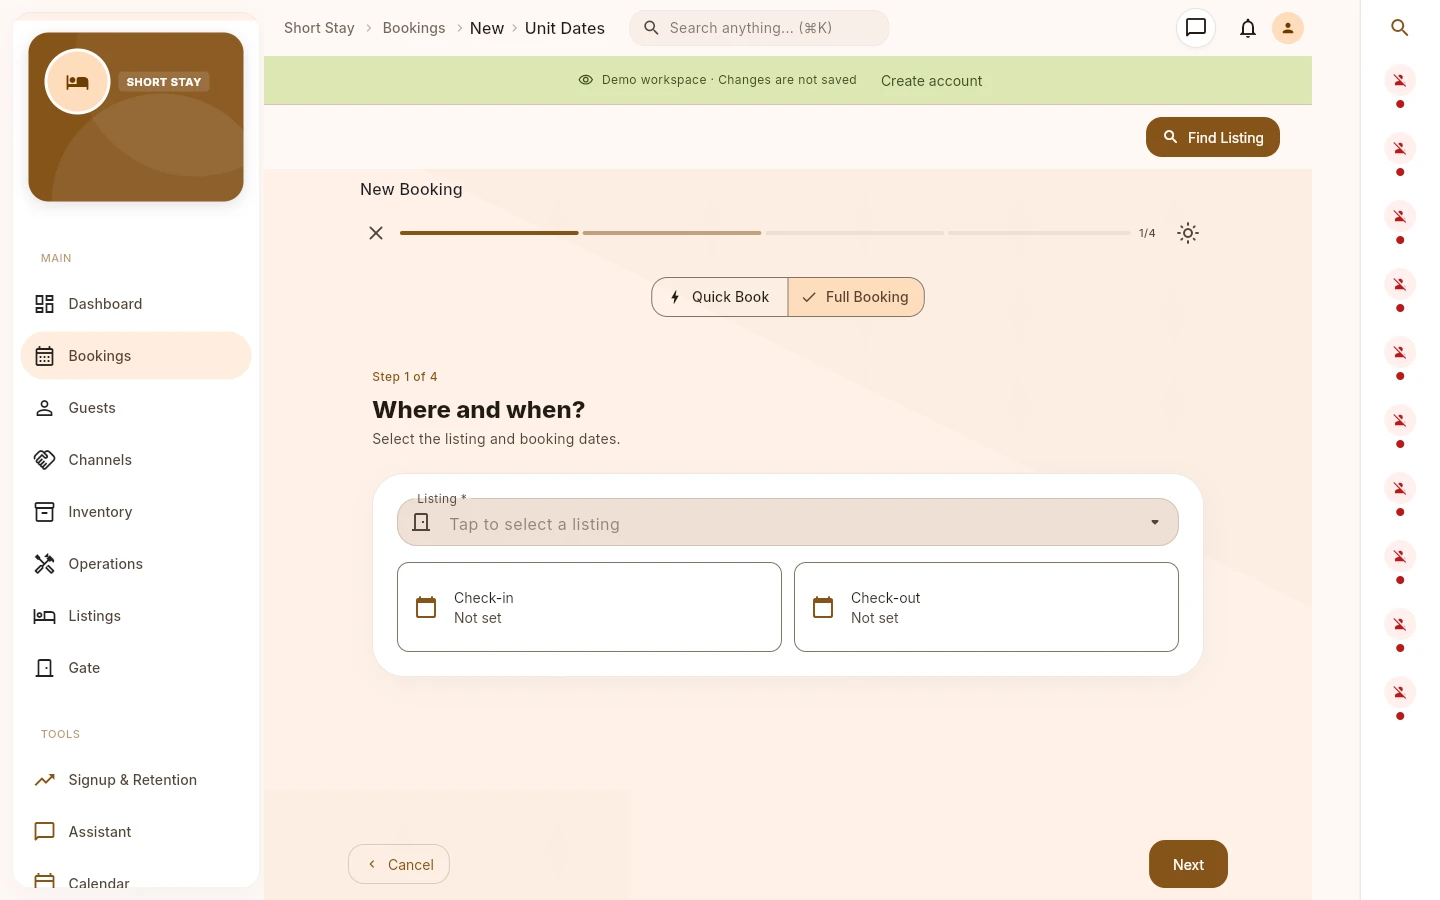Click Next to continue booking
Screen dimensions: 1440x900
point(1188,864)
